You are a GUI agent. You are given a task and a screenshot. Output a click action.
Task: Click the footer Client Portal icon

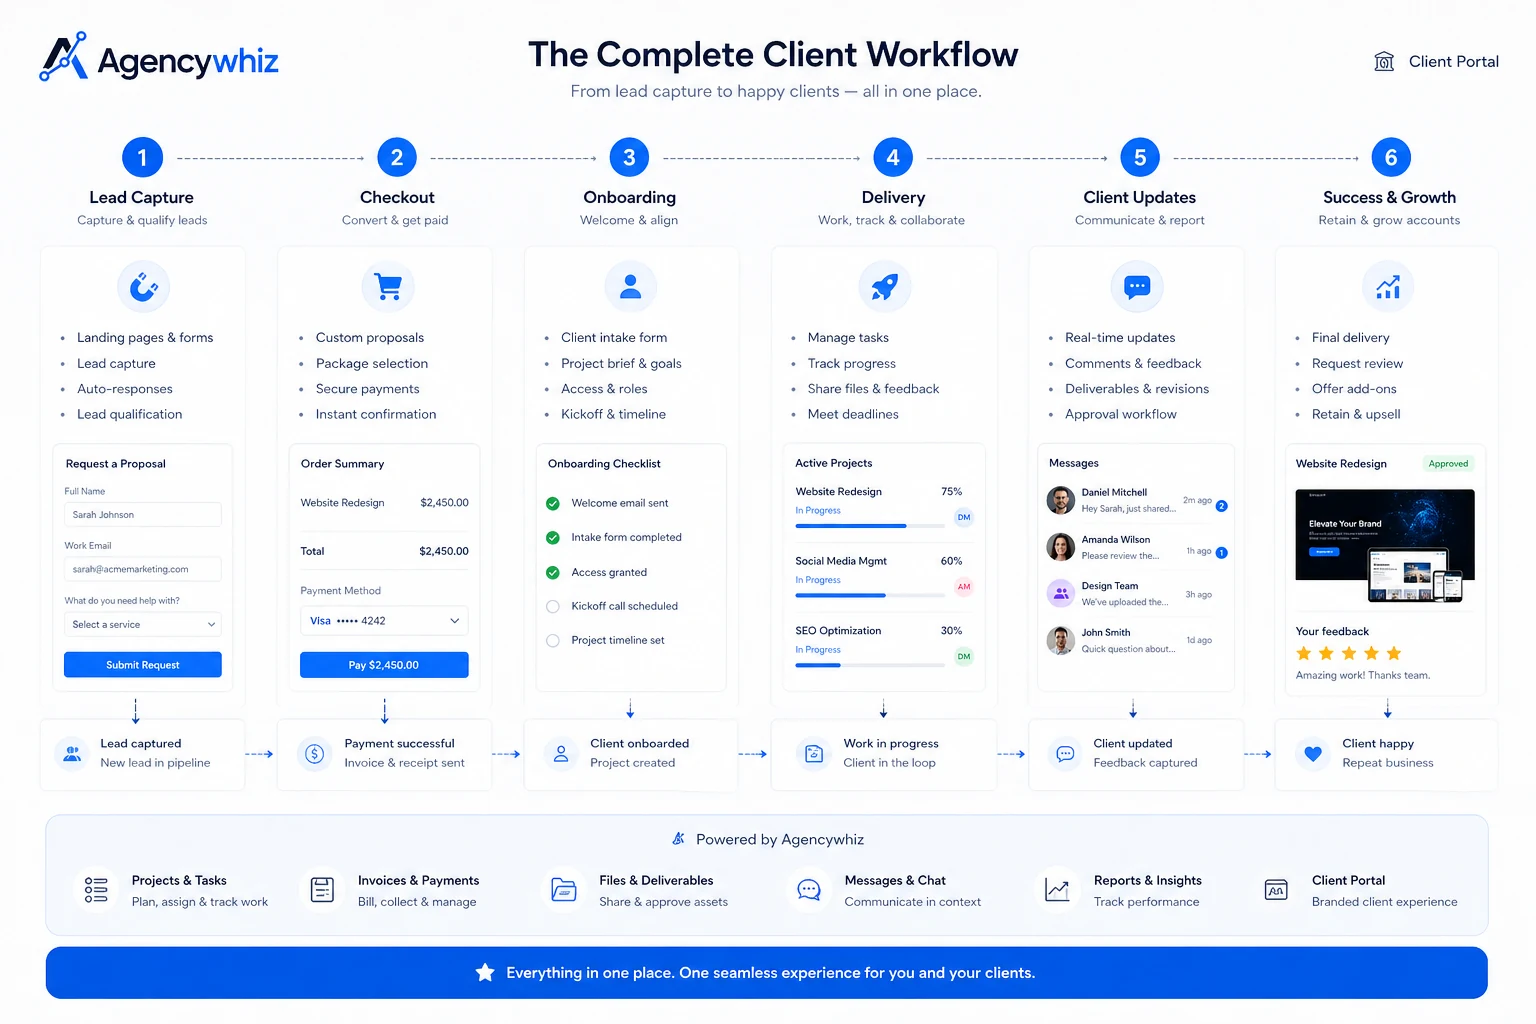click(1276, 890)
